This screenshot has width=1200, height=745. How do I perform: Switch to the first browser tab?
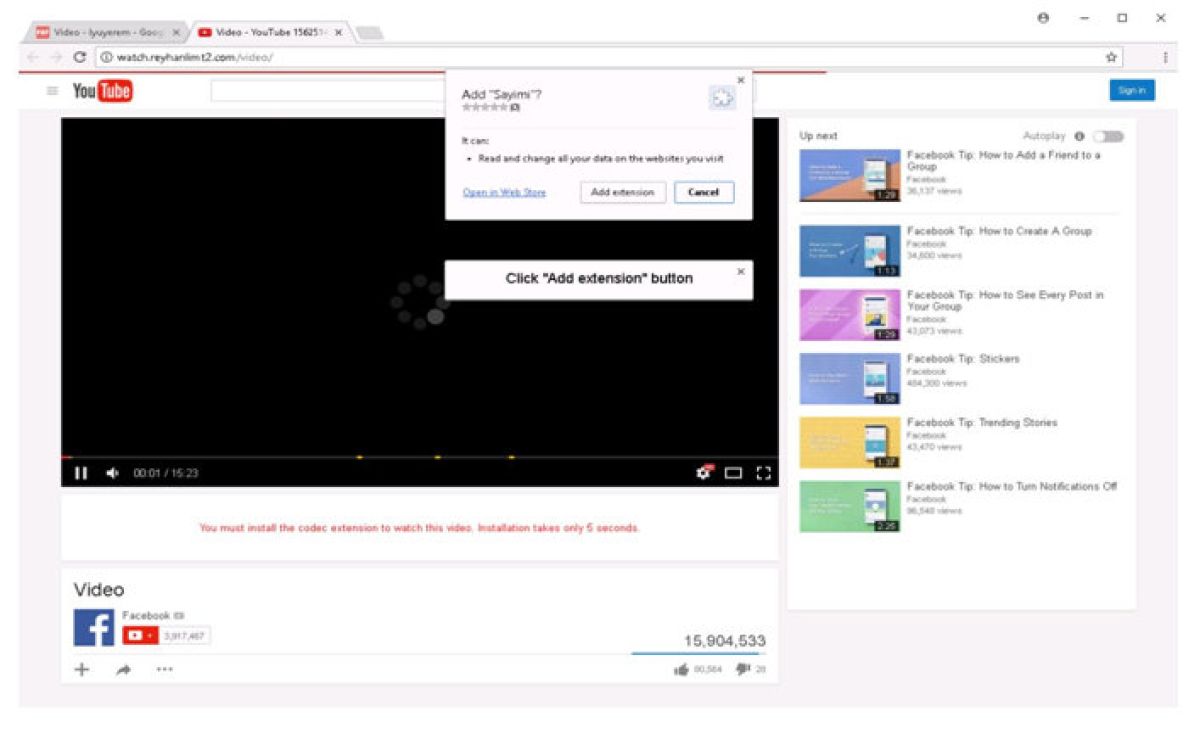(x=100, y=32)
